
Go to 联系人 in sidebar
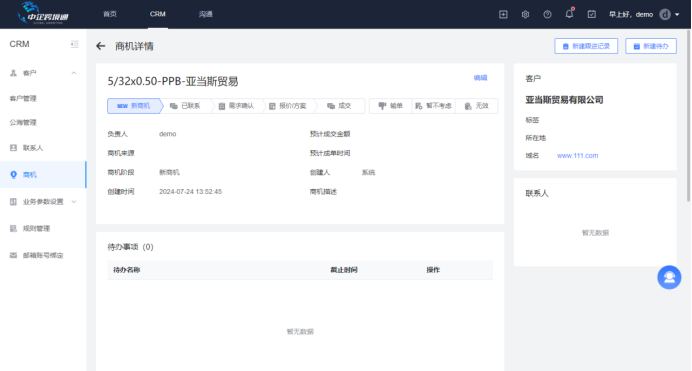pyautogui.click(x=33, y=148)
